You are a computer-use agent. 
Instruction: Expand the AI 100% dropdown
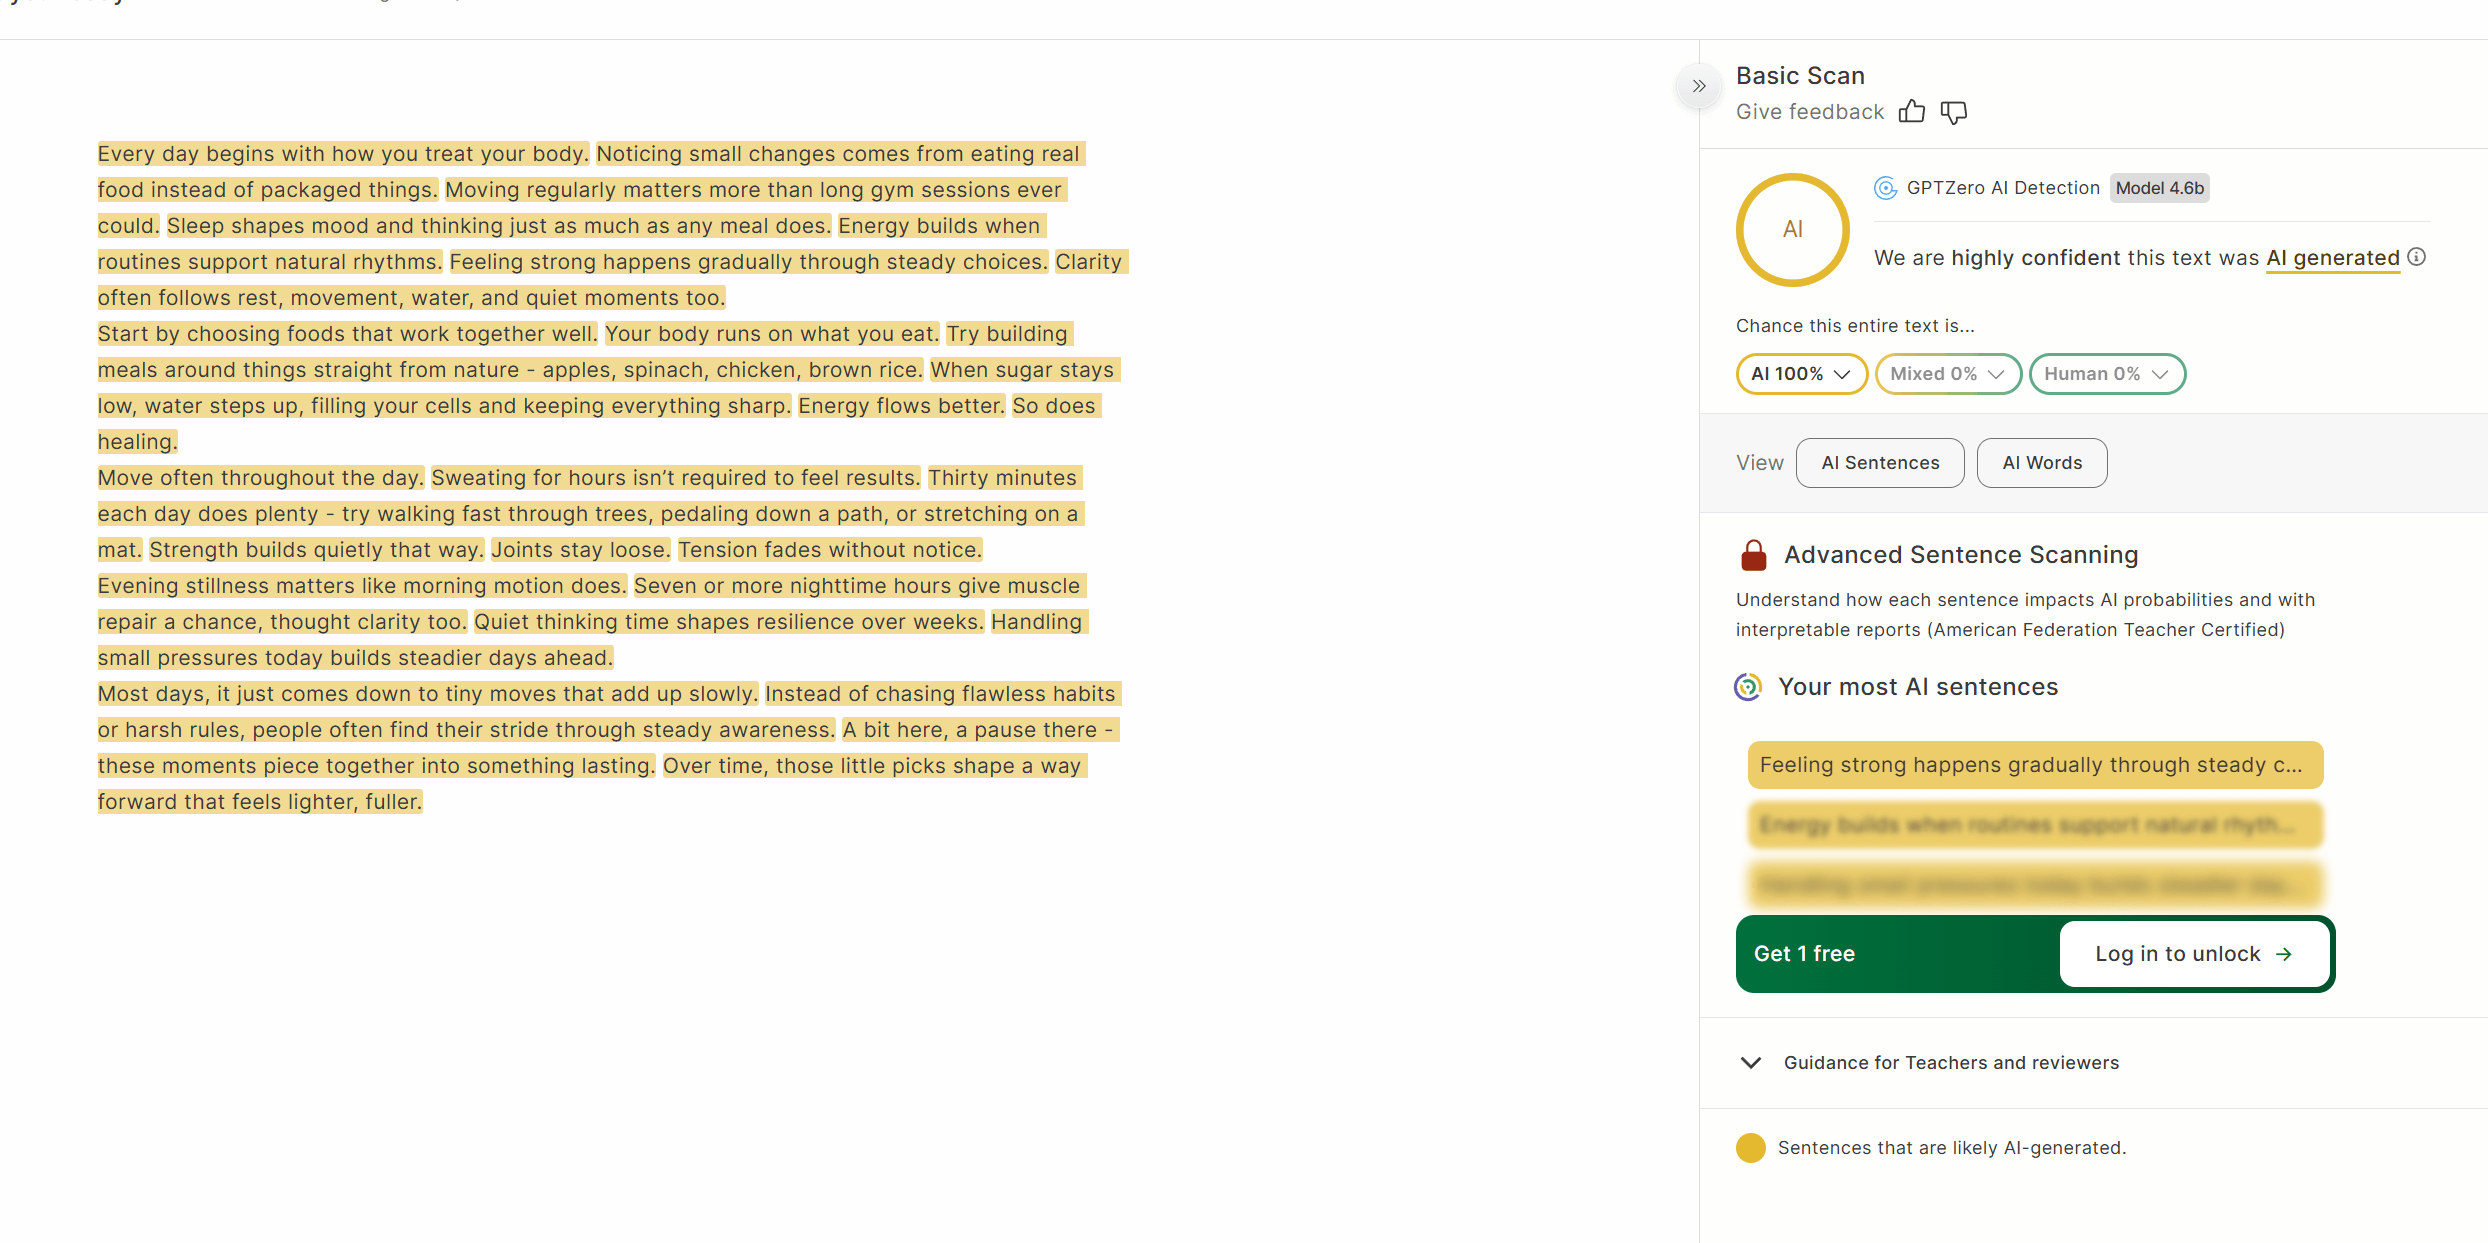coord(1801,374)
